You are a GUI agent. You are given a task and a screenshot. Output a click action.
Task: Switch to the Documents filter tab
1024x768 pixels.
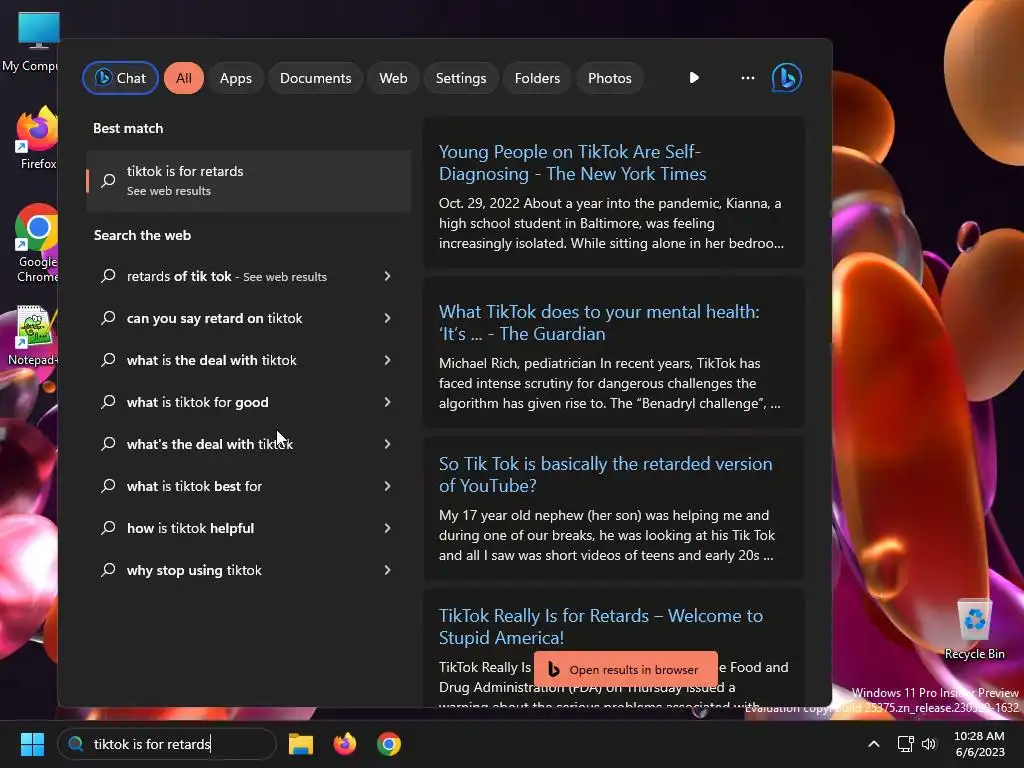point(315,78)
